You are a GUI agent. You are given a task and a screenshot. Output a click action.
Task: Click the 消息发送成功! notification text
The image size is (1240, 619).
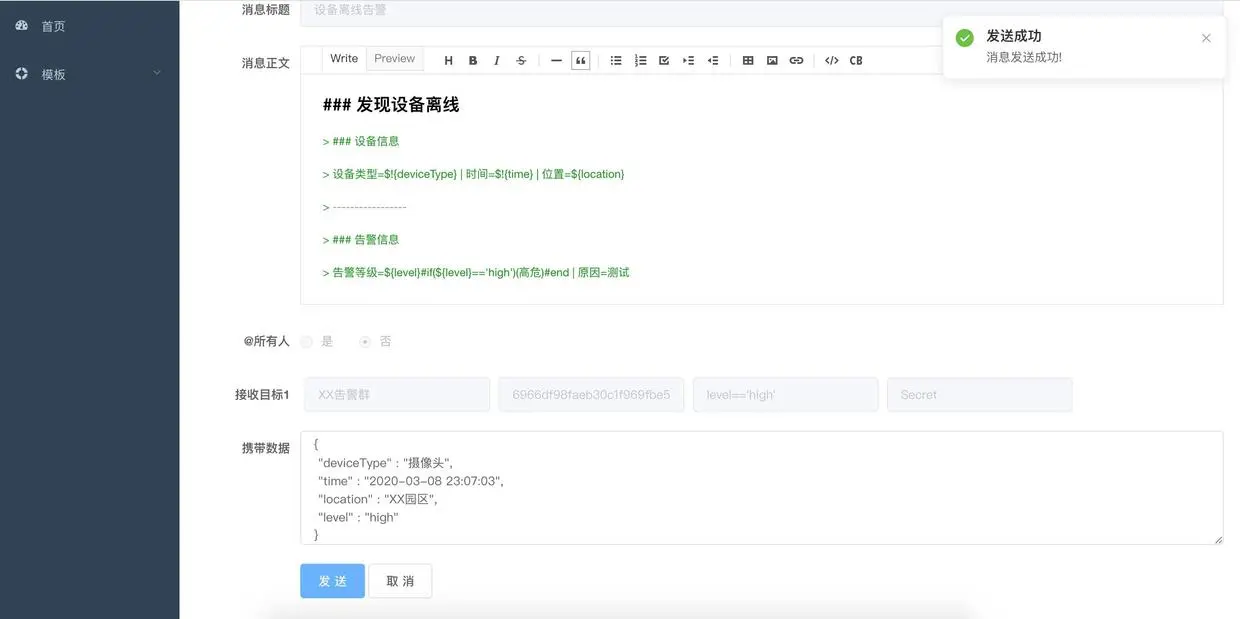(1024, 58)
